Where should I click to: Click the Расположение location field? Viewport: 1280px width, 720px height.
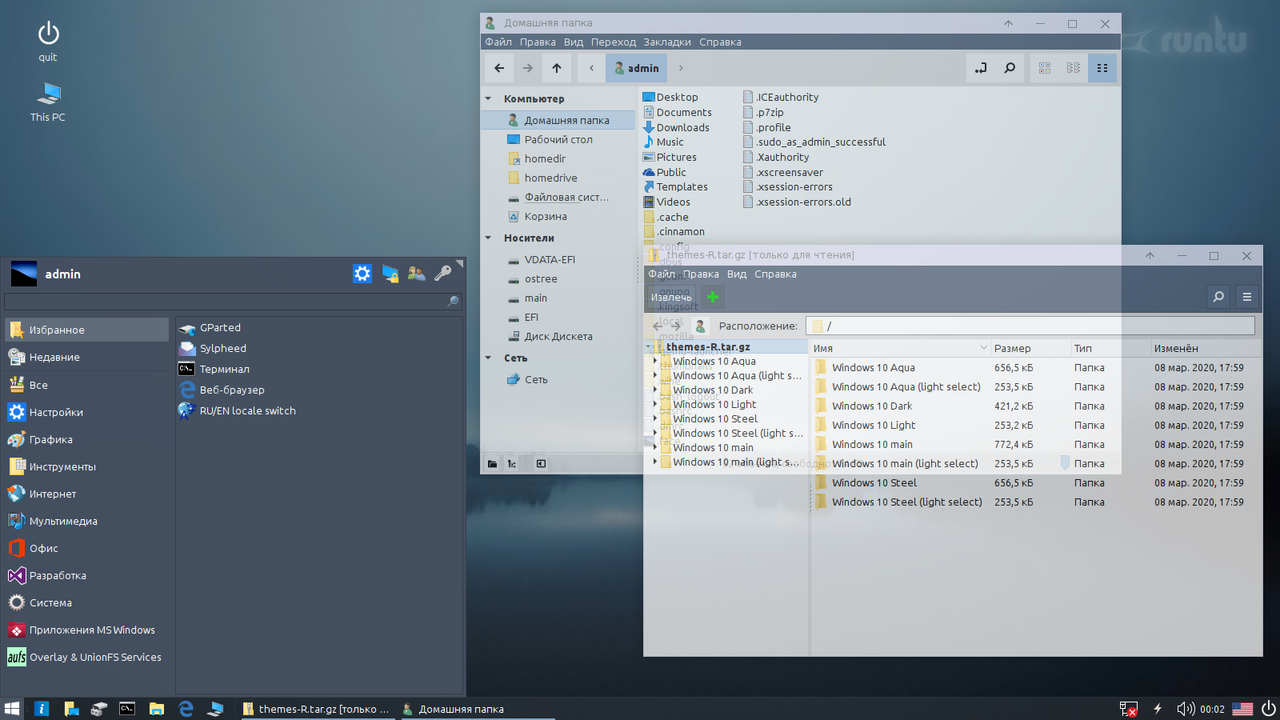[x=1030, y=326]
